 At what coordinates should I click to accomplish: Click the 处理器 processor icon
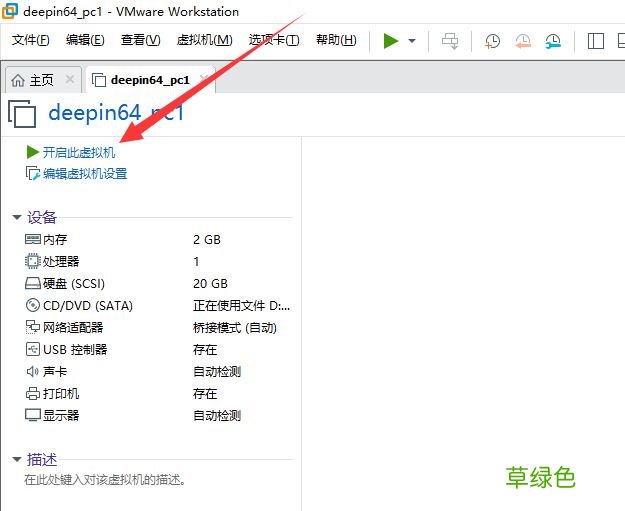pyautogui.click(x=33, y=261)
